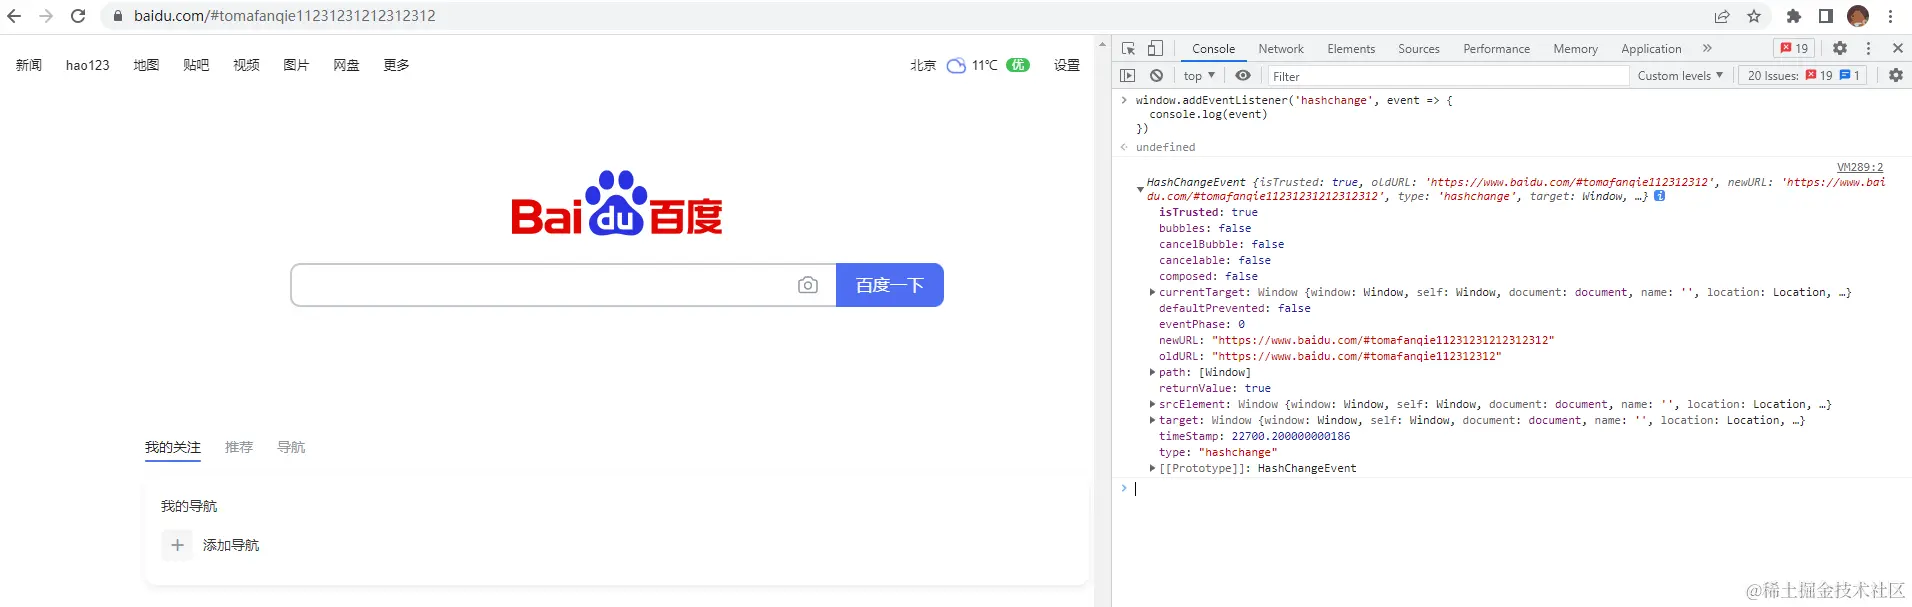Image resolution: width=1912 pixels, height=607 pixels.
Task: Toggle the console sidebar
Action: point(1128,76)
